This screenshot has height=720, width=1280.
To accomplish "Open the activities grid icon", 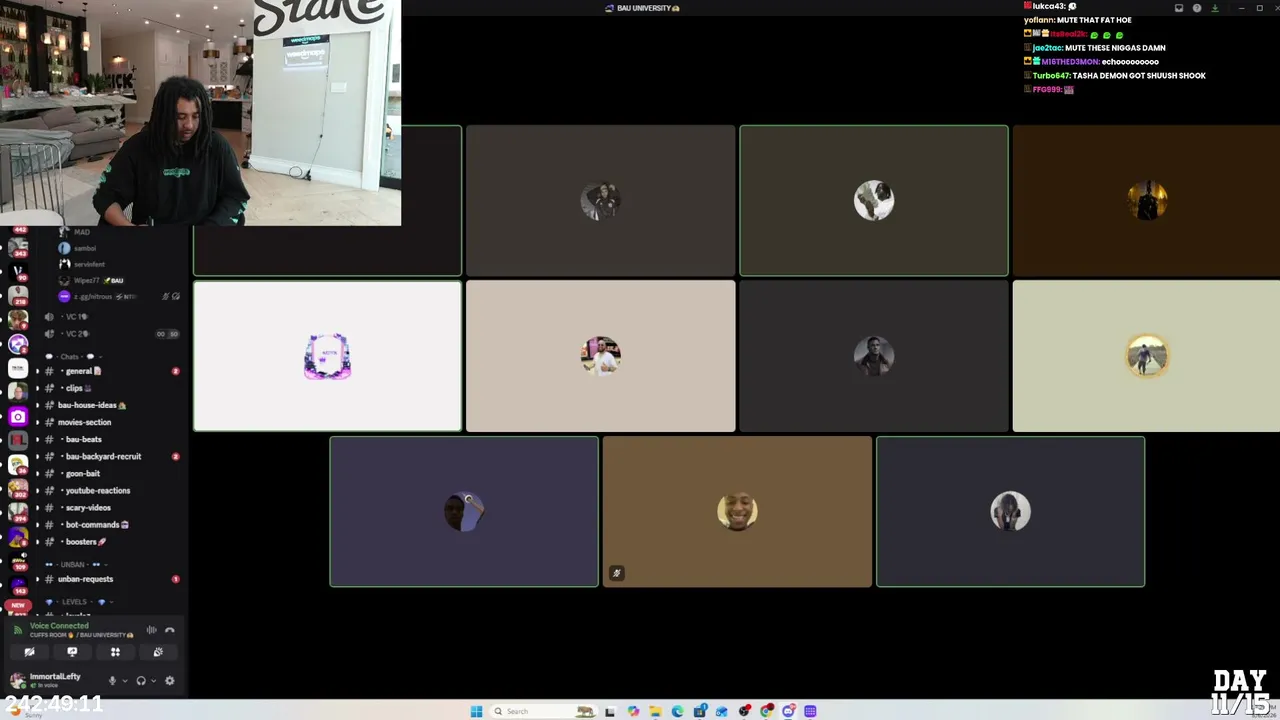I will (x=115, y=652).
